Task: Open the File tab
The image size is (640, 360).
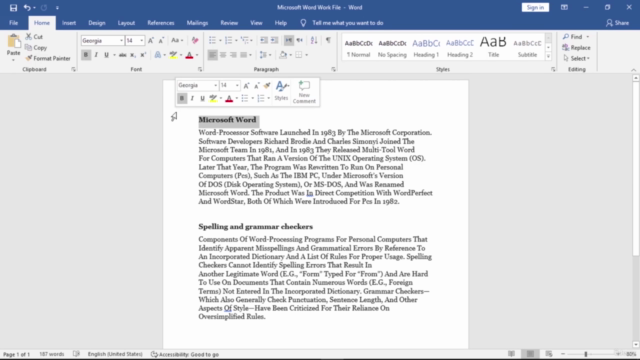Action: [13, 23]
